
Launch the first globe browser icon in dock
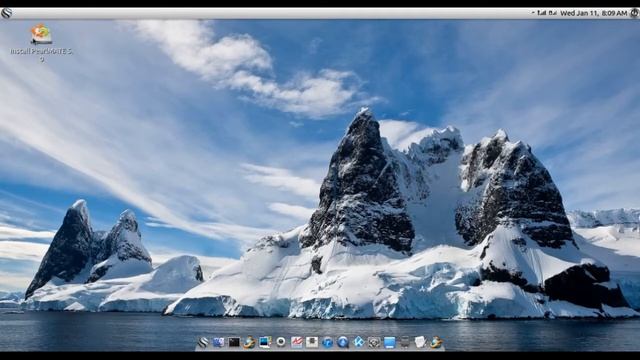pyautogui.click(x=249, y=342)
